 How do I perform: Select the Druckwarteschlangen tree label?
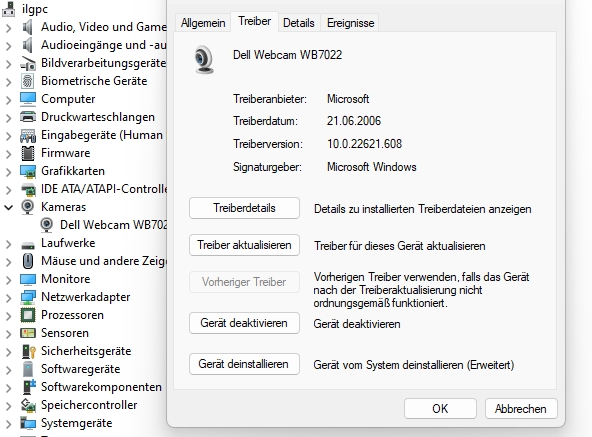(98, 117)
